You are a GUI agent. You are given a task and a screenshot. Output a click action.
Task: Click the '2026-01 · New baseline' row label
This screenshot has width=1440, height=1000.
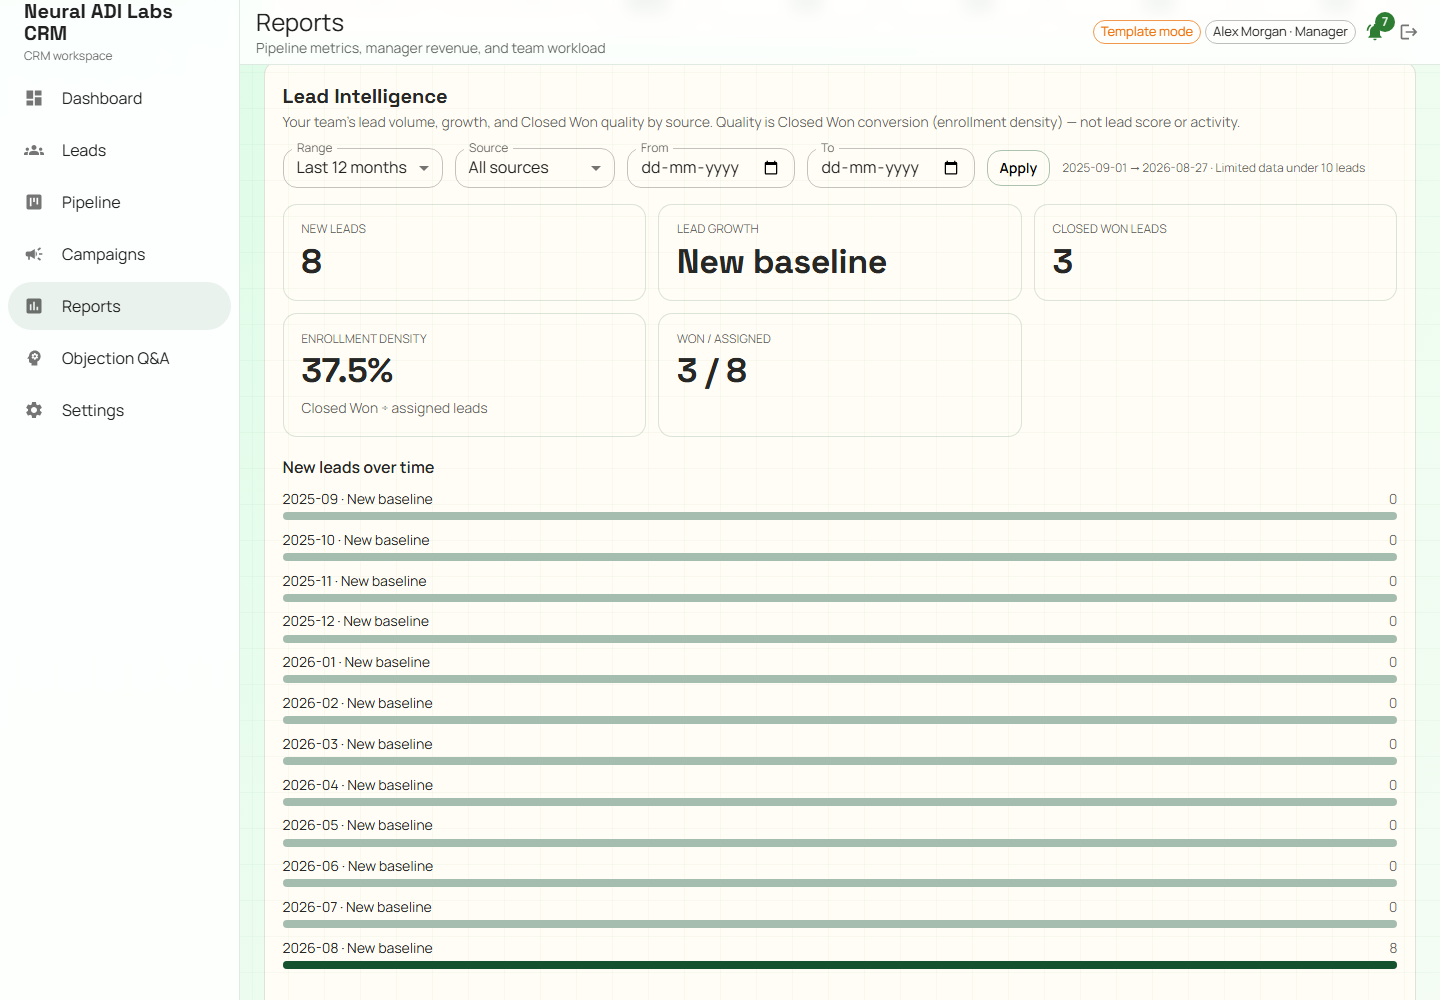click(x=356, y=662)
